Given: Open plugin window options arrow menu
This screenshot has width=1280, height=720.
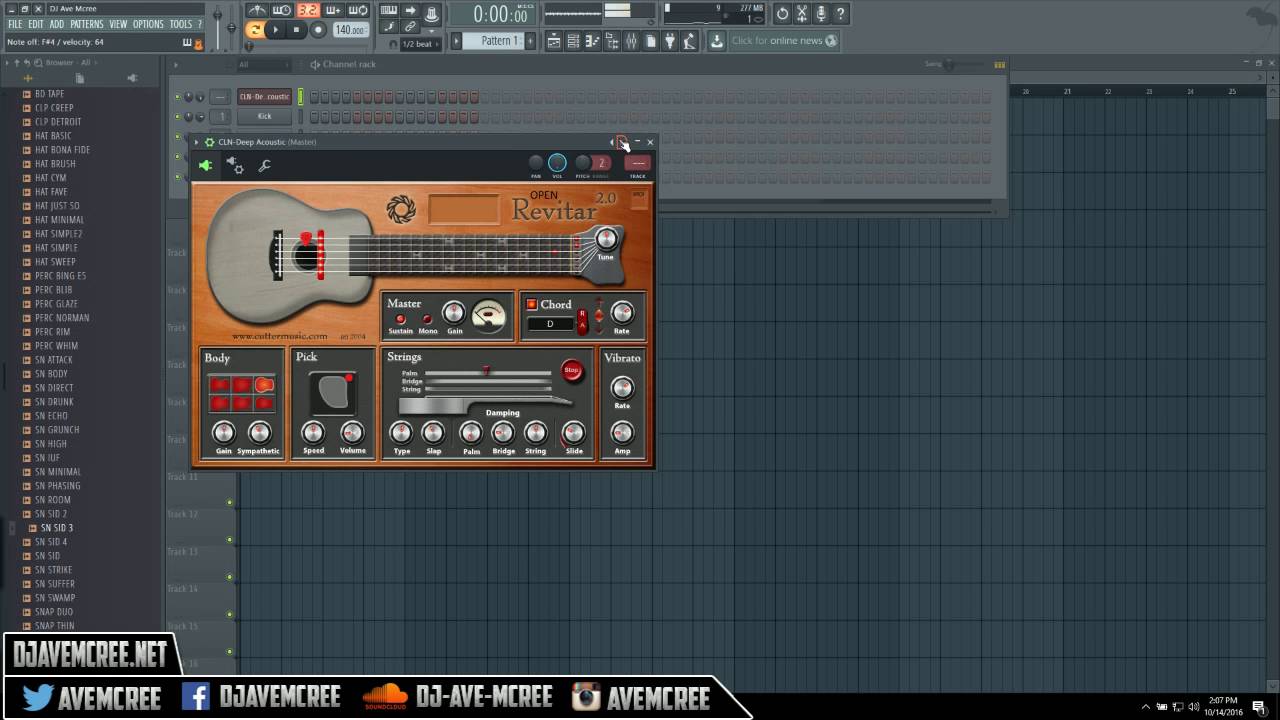Looking at the screenshot, I should (197, 142).
